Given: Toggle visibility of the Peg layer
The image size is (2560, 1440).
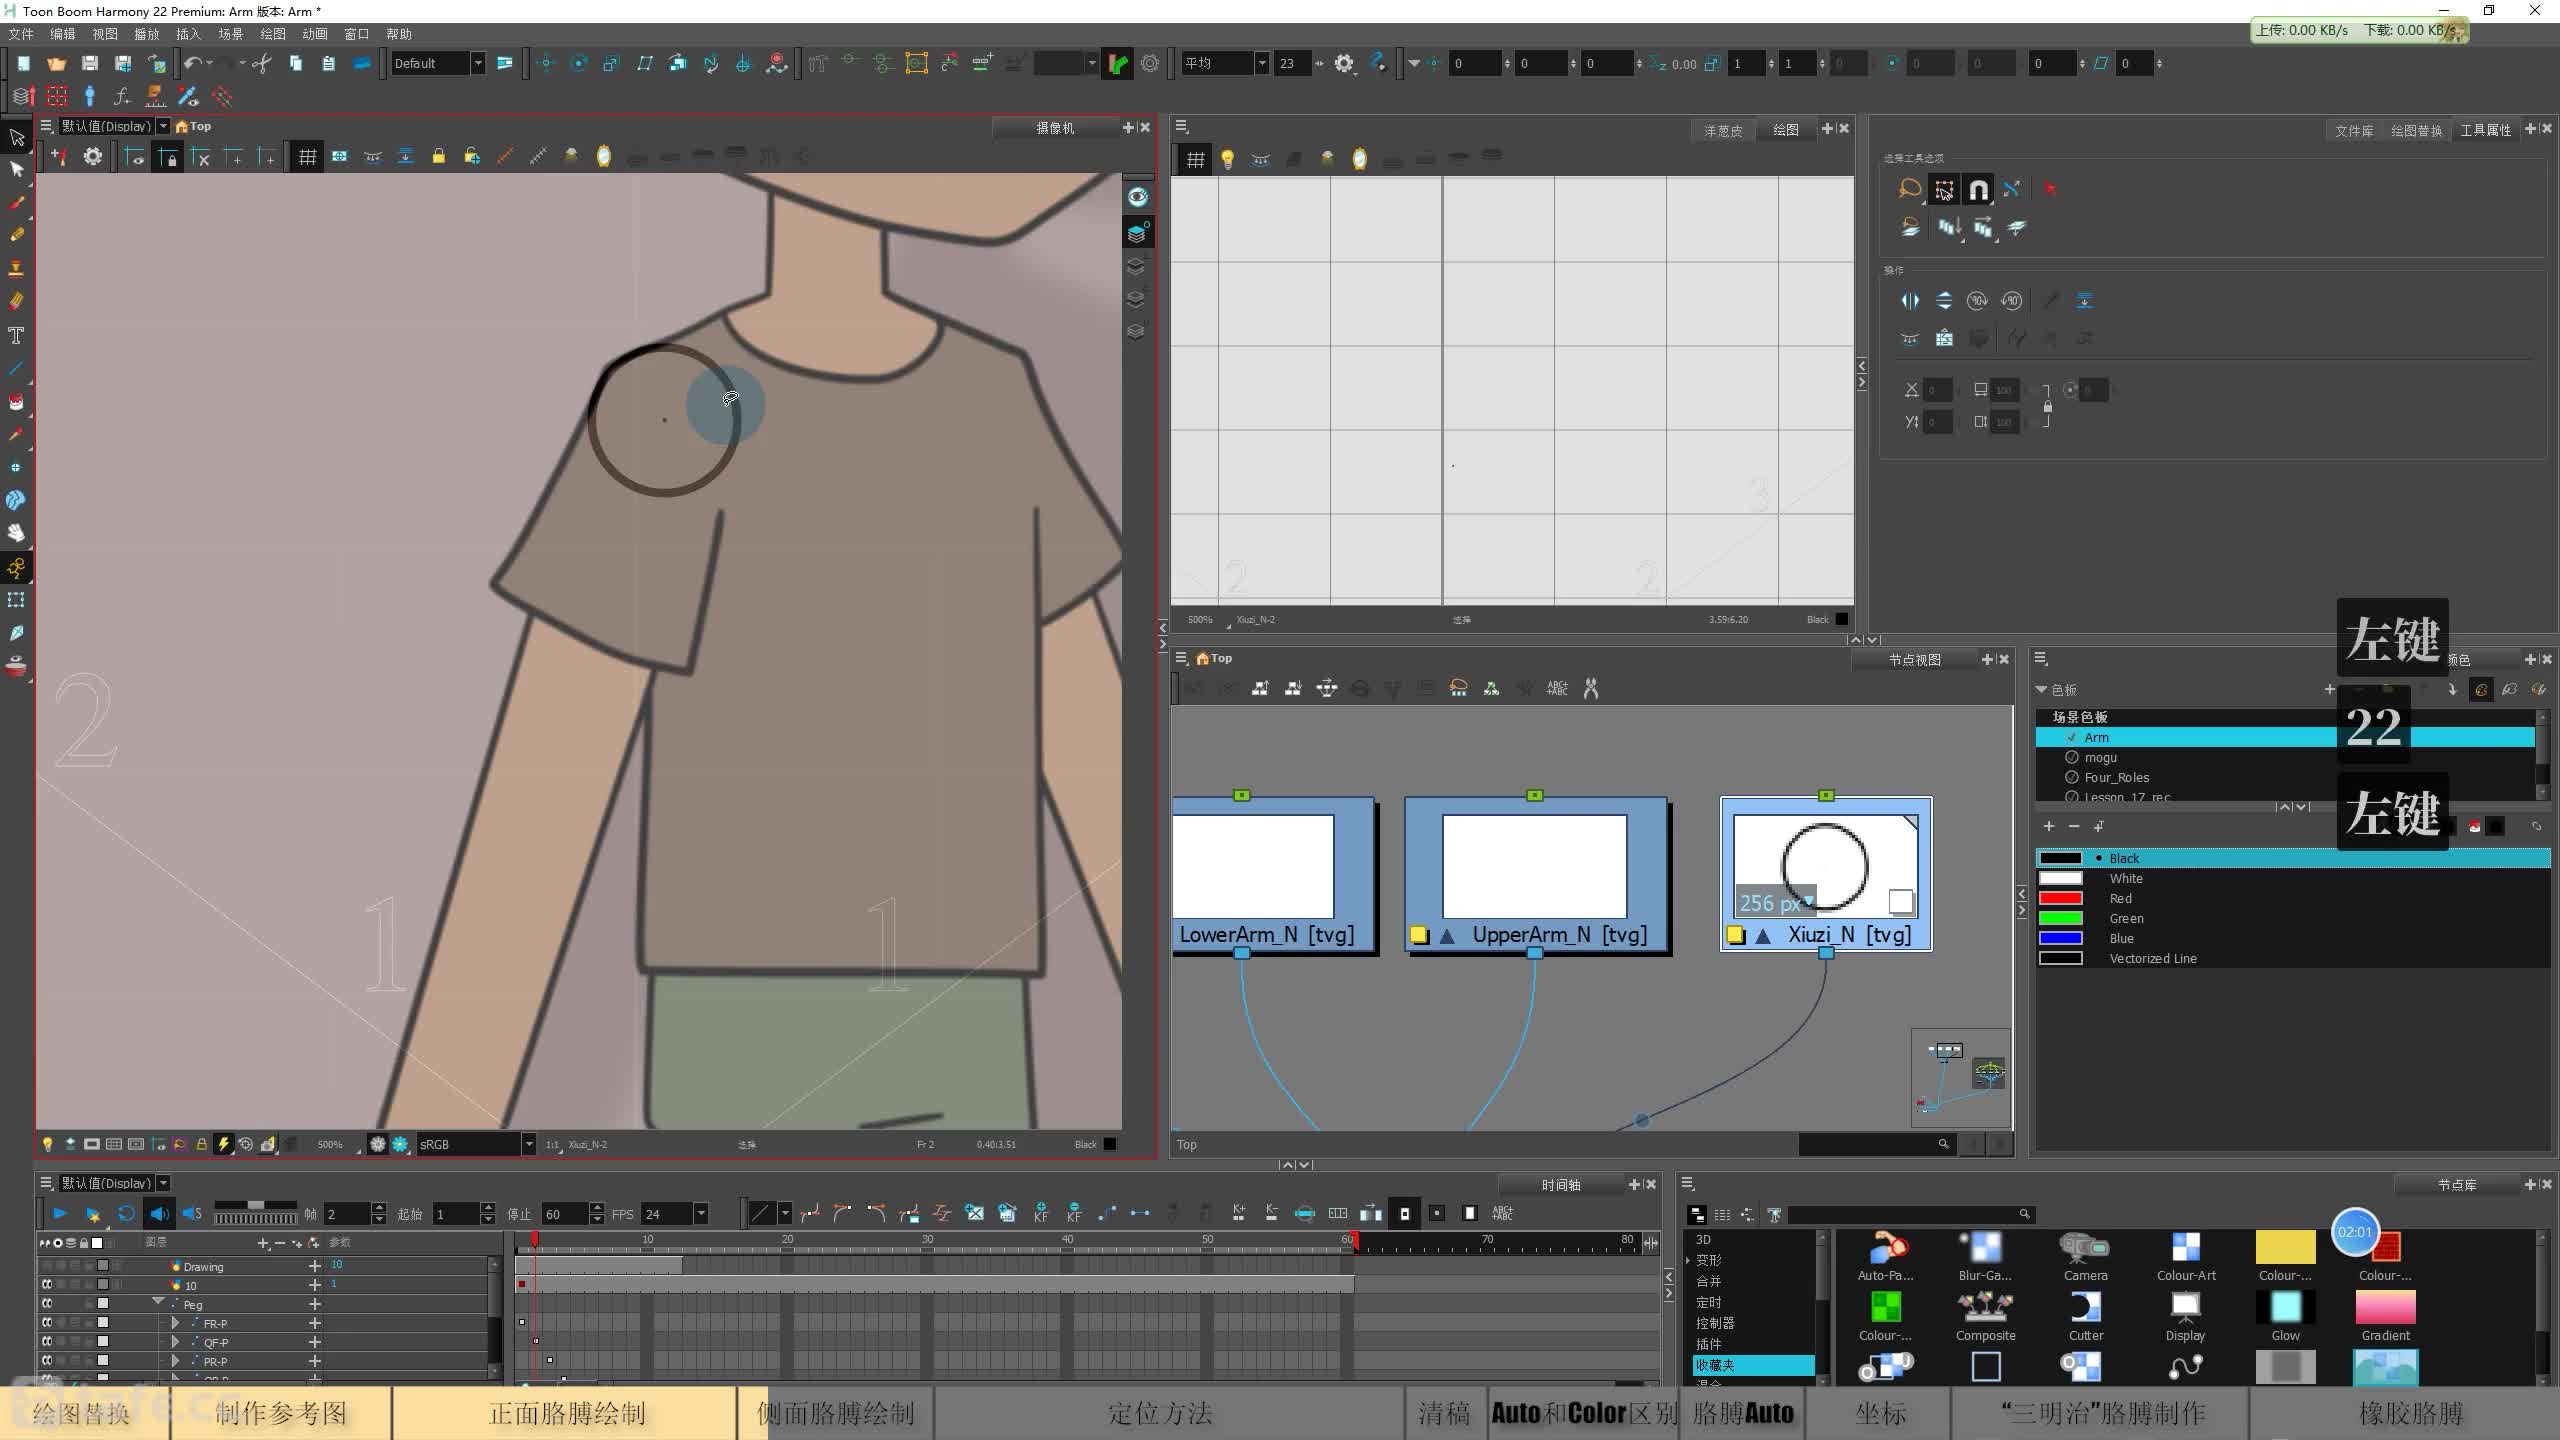Looking at the screenshot, I should click(46, 1304).
